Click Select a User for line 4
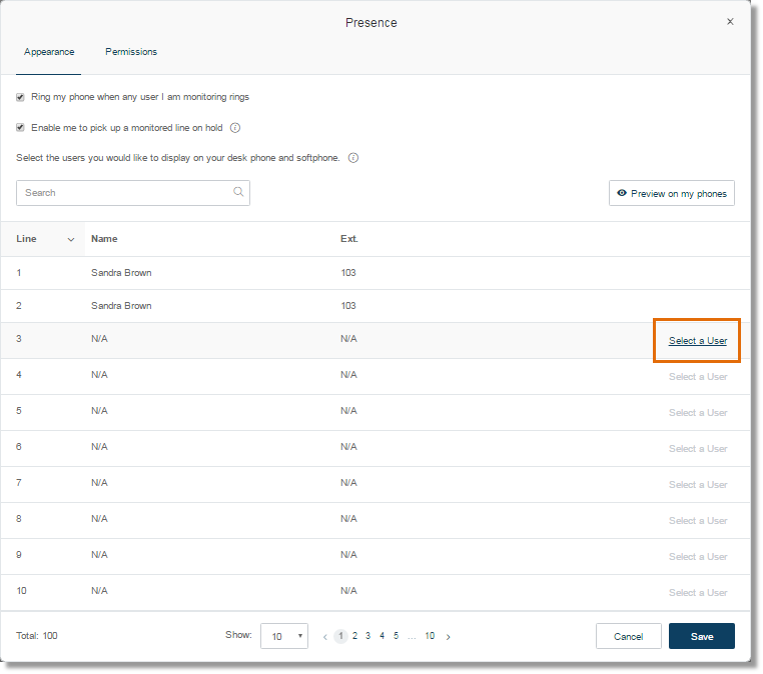The width and height of the screenshot is (763, 674). click(x=698, y=377)
